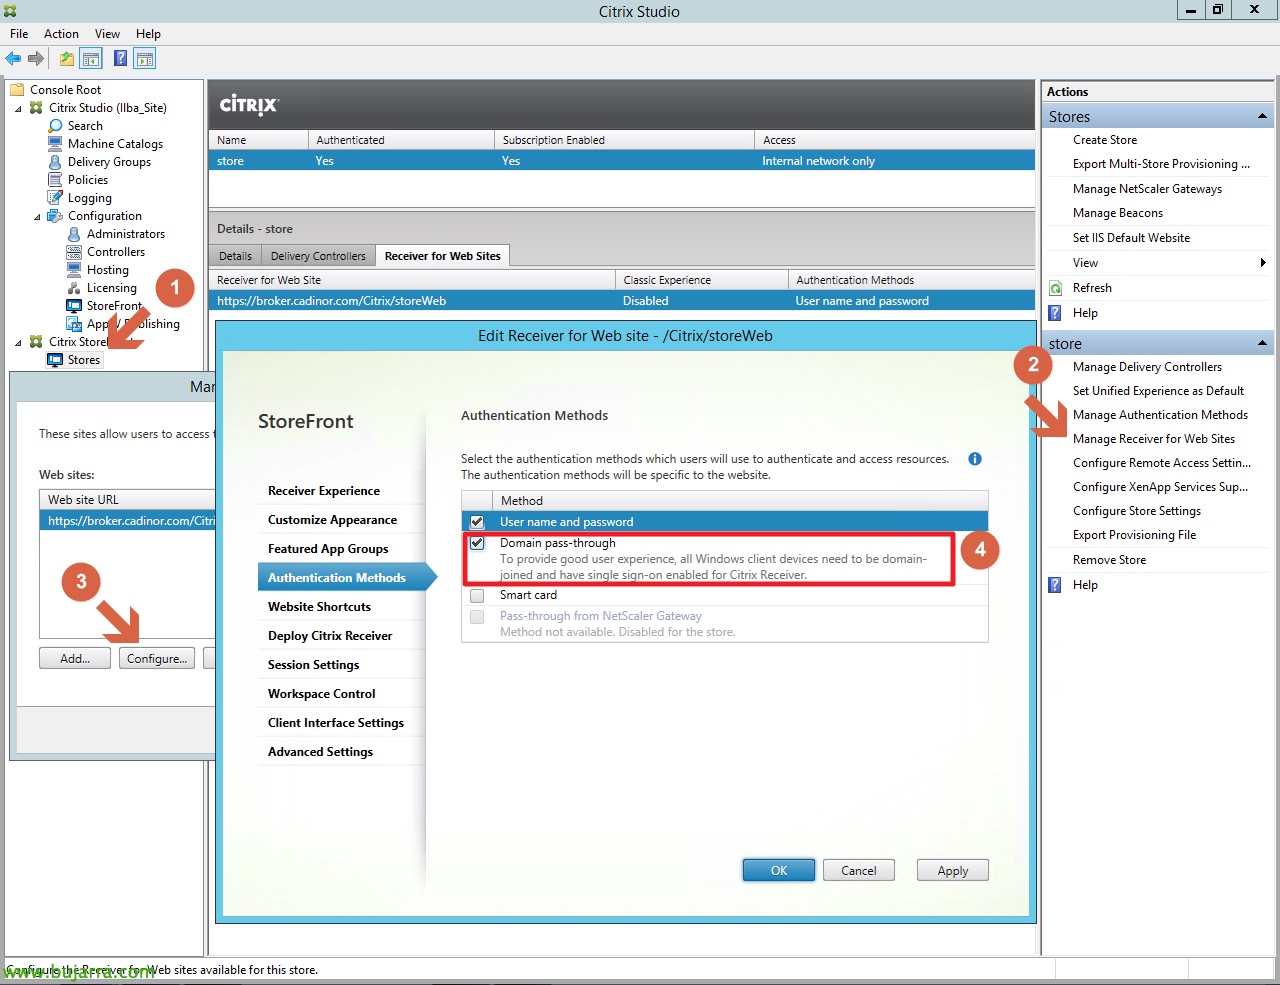Open Session Settings page

tap(313, 665)
